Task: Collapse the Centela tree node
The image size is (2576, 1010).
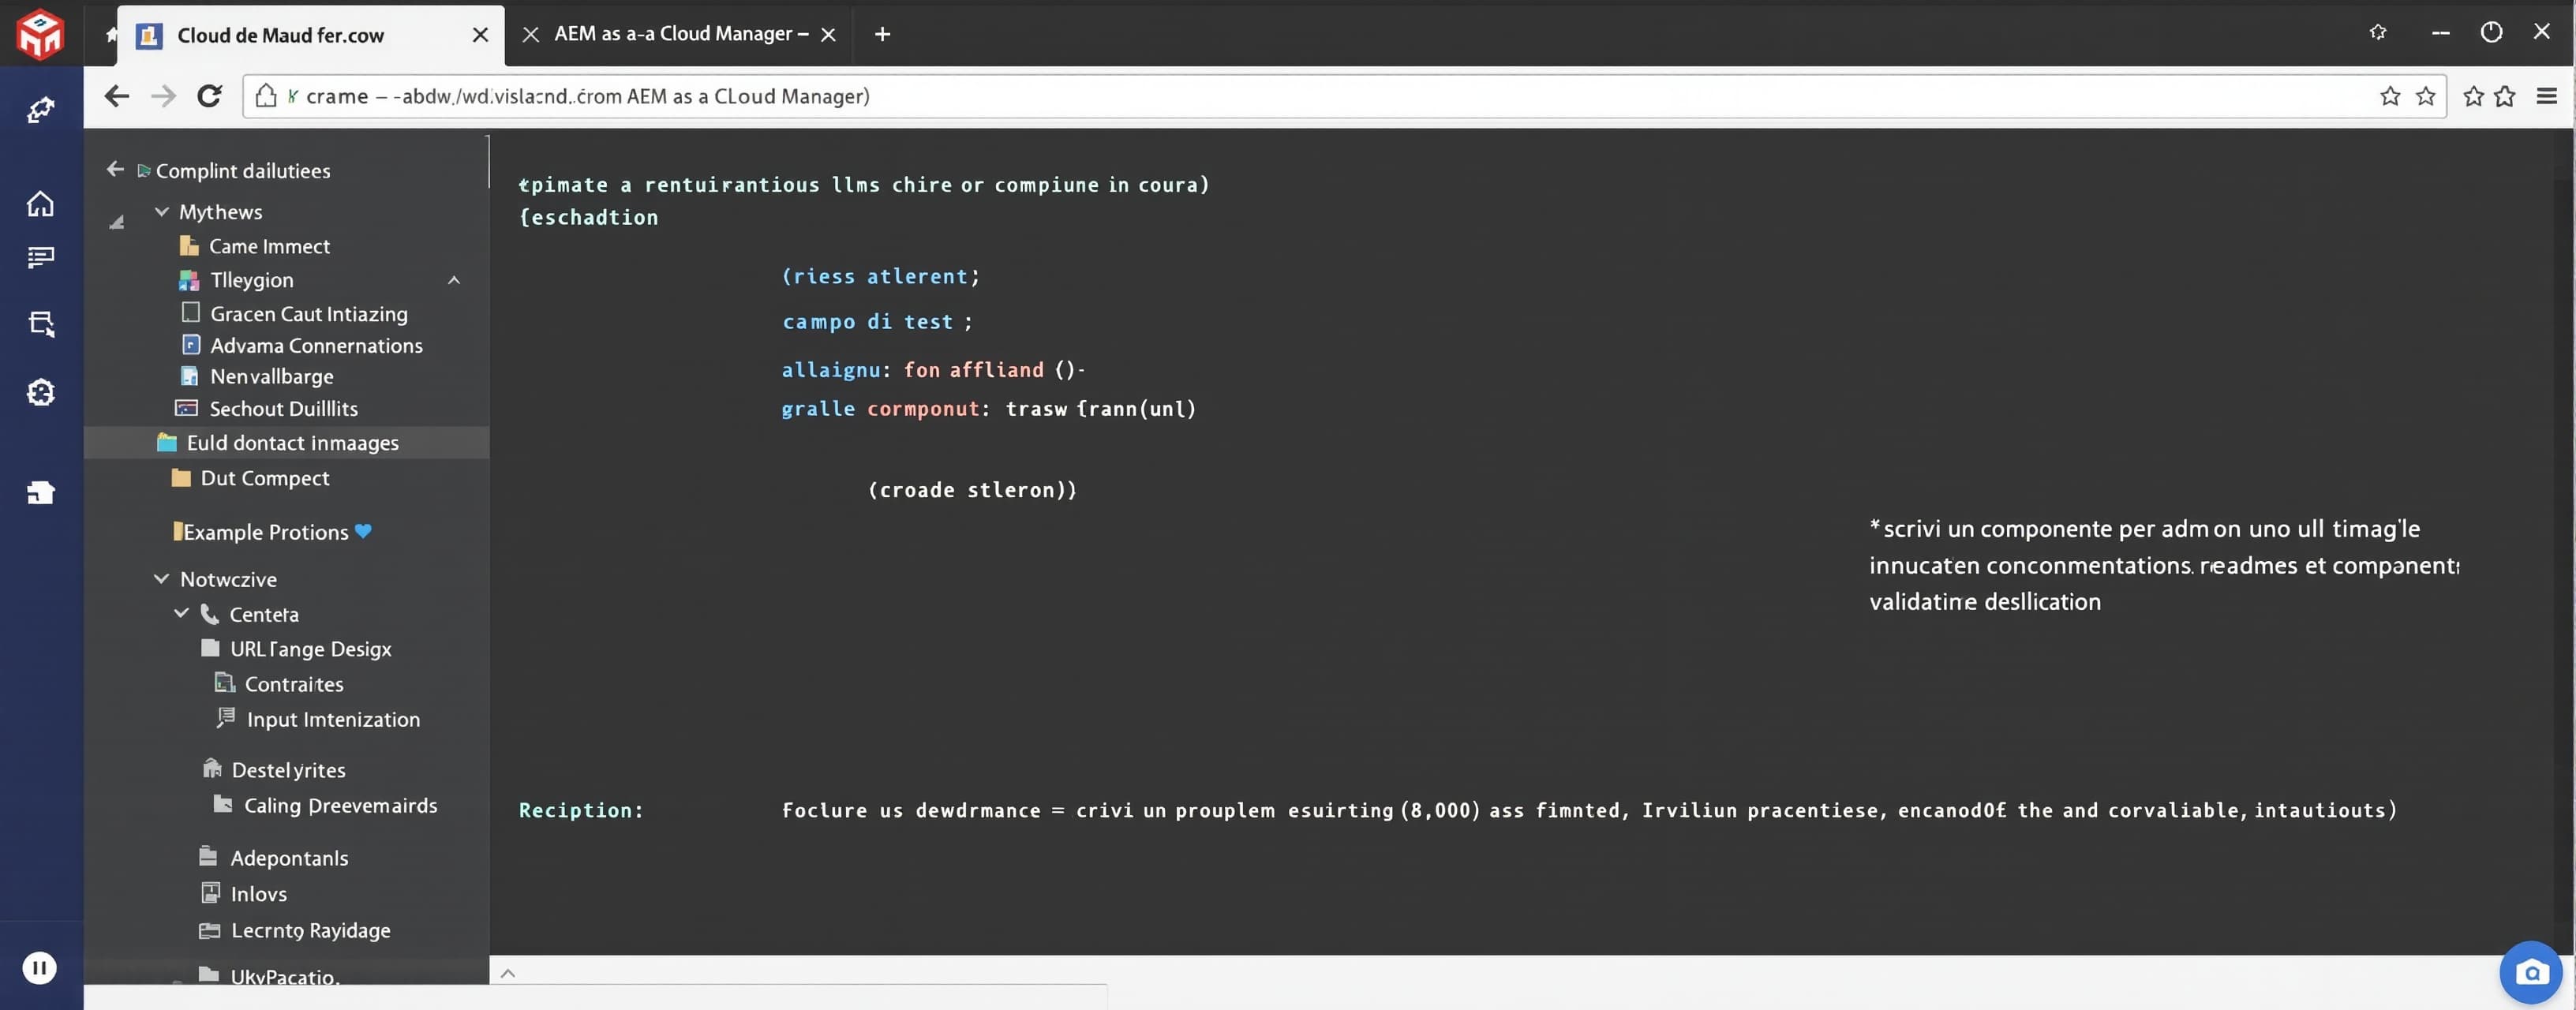Action: click(181, 613)
